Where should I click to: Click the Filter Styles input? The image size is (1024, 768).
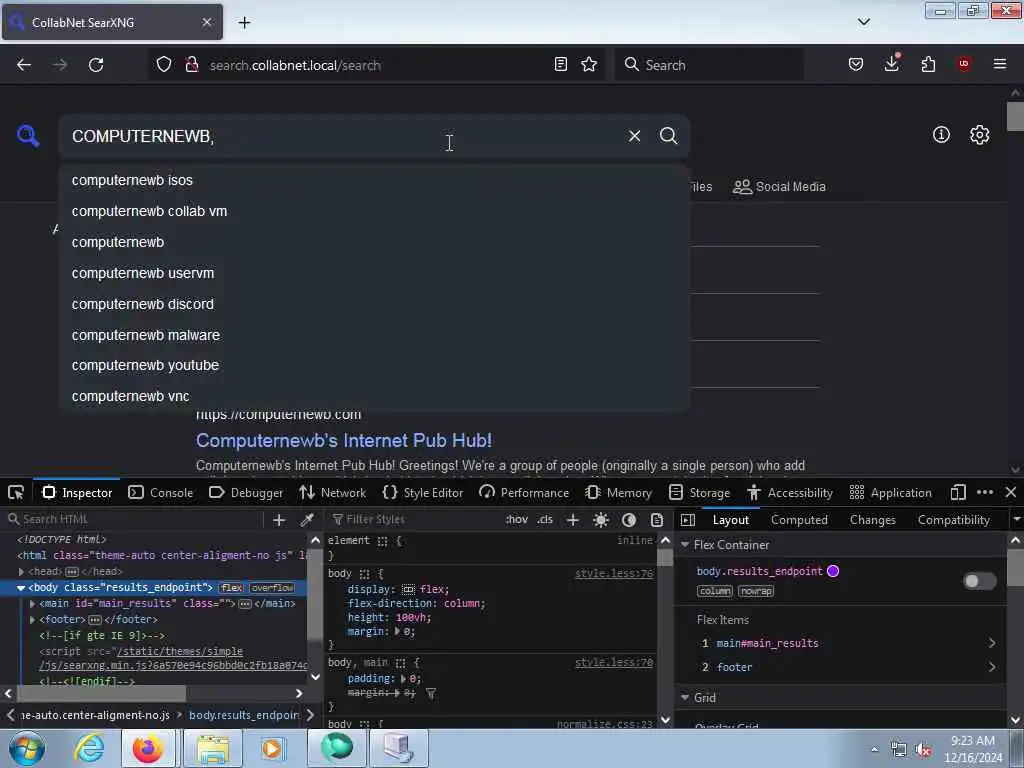coord(415,520)
